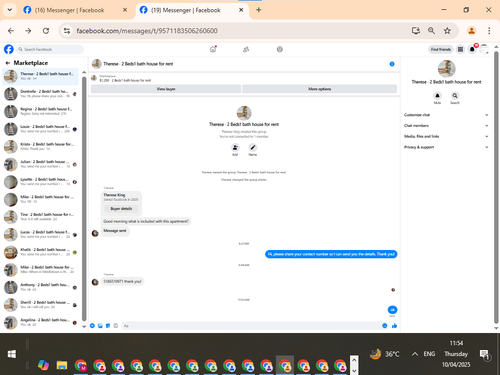The width and height of the screenshot is (500, 375).
Task: Open the notifications bell icon
Action: coord(472,49)
